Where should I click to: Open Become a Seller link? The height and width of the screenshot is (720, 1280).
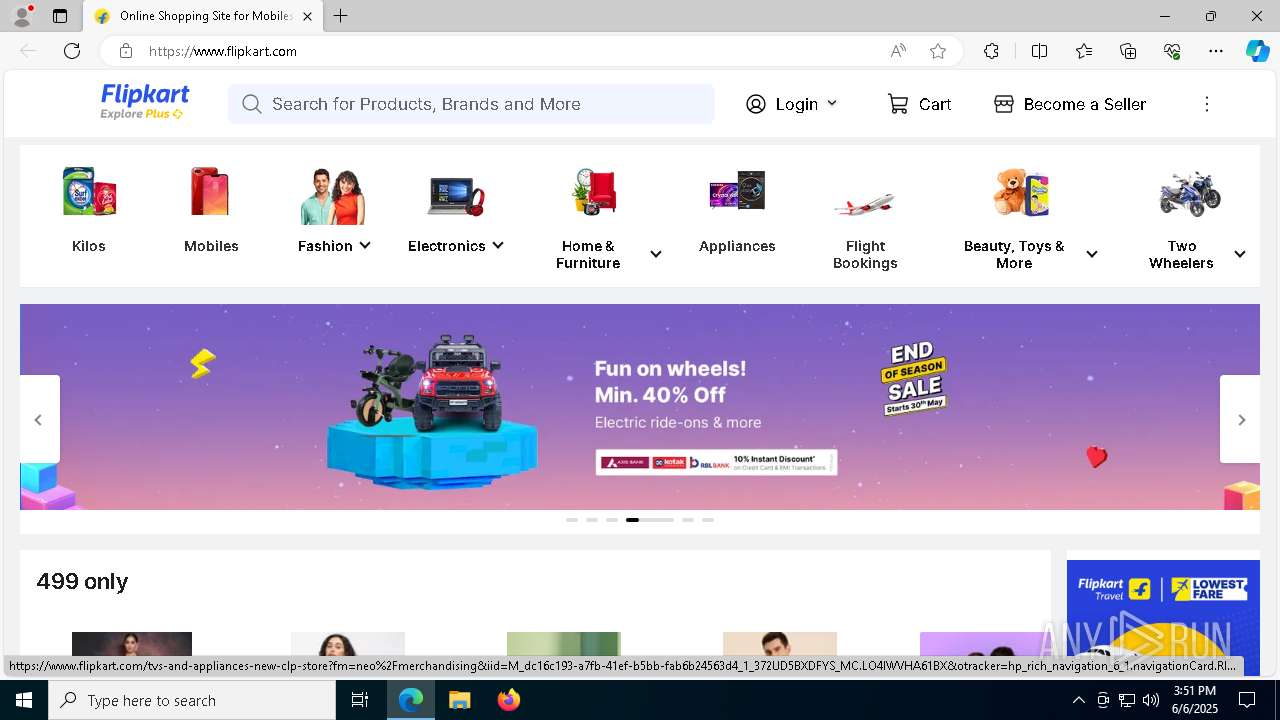click(1070, 104)
